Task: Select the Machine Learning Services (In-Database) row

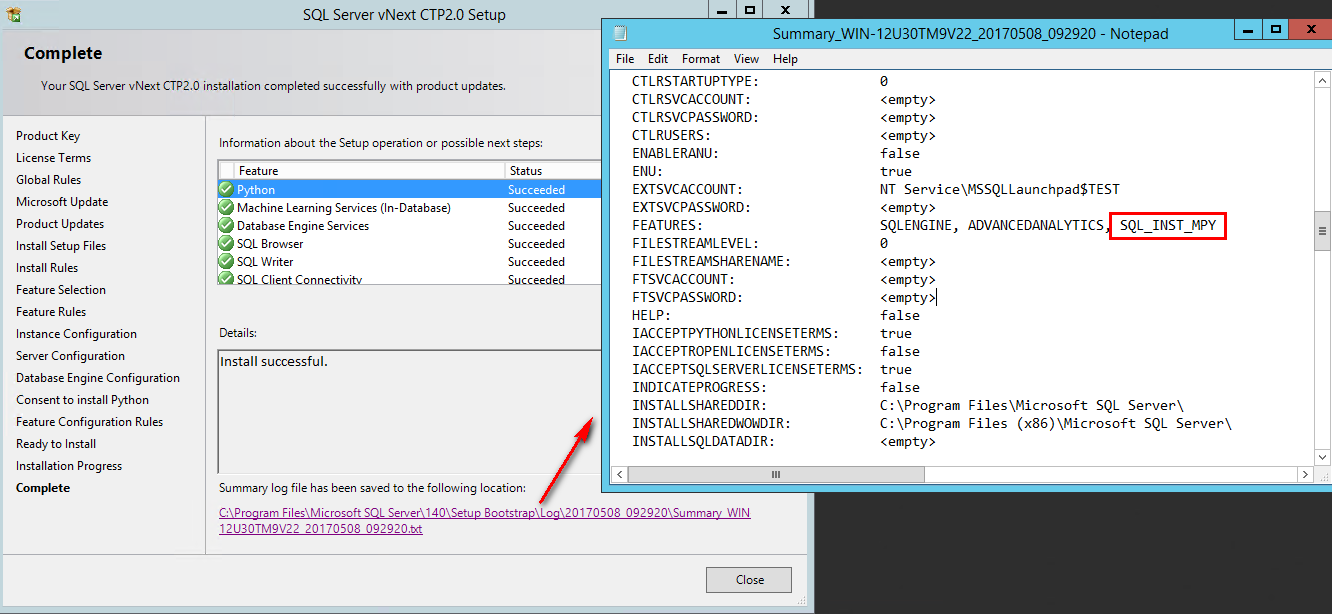Action: pyautogui.click(x=409, y=208)
